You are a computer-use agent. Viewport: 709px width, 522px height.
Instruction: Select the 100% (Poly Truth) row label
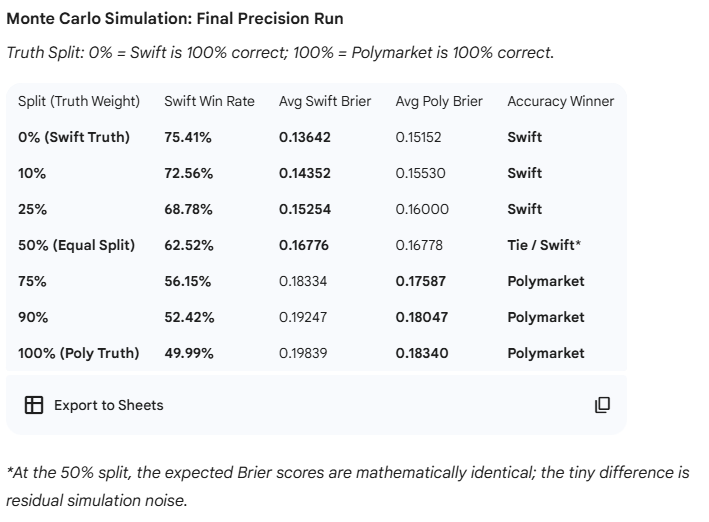coord(79,353)
